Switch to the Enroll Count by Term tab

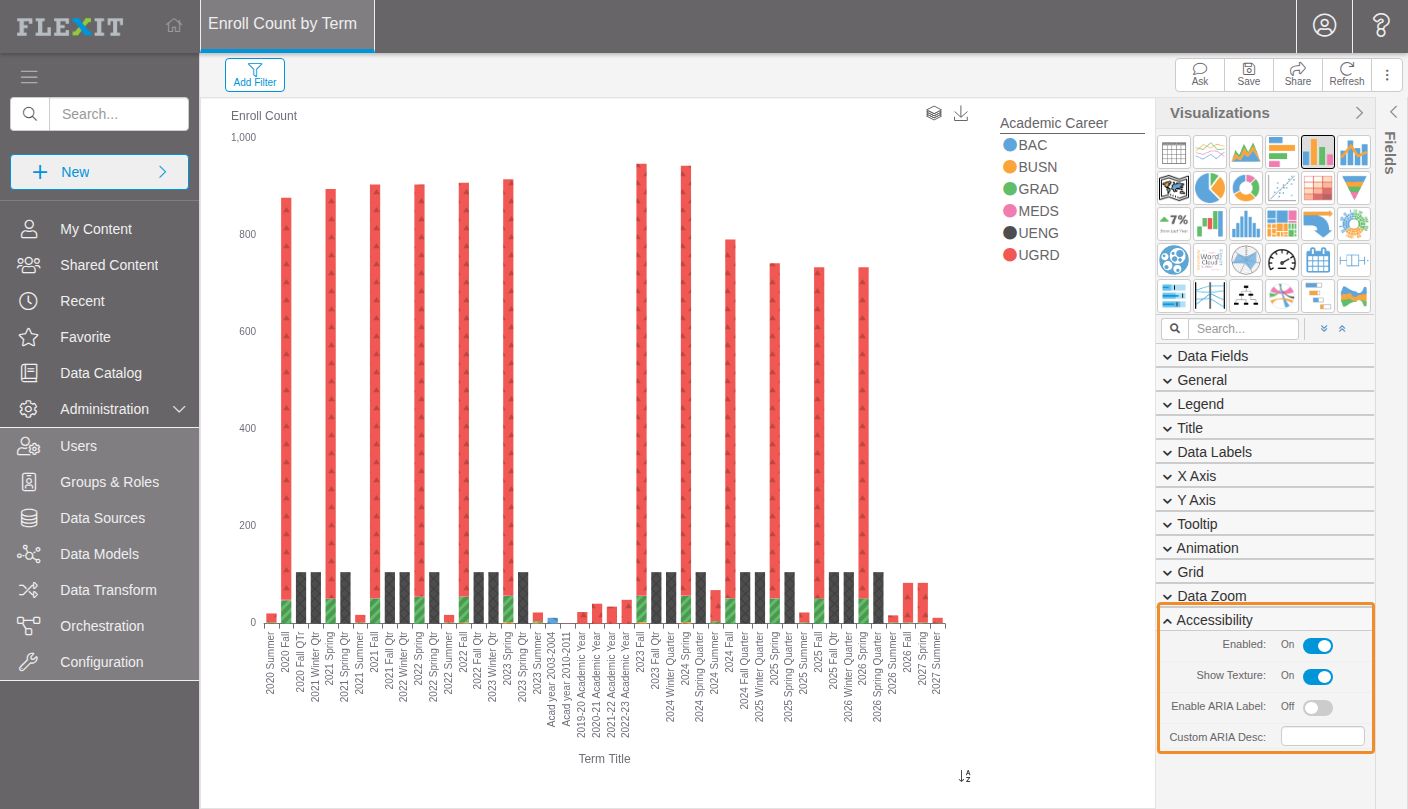point(287,25)
